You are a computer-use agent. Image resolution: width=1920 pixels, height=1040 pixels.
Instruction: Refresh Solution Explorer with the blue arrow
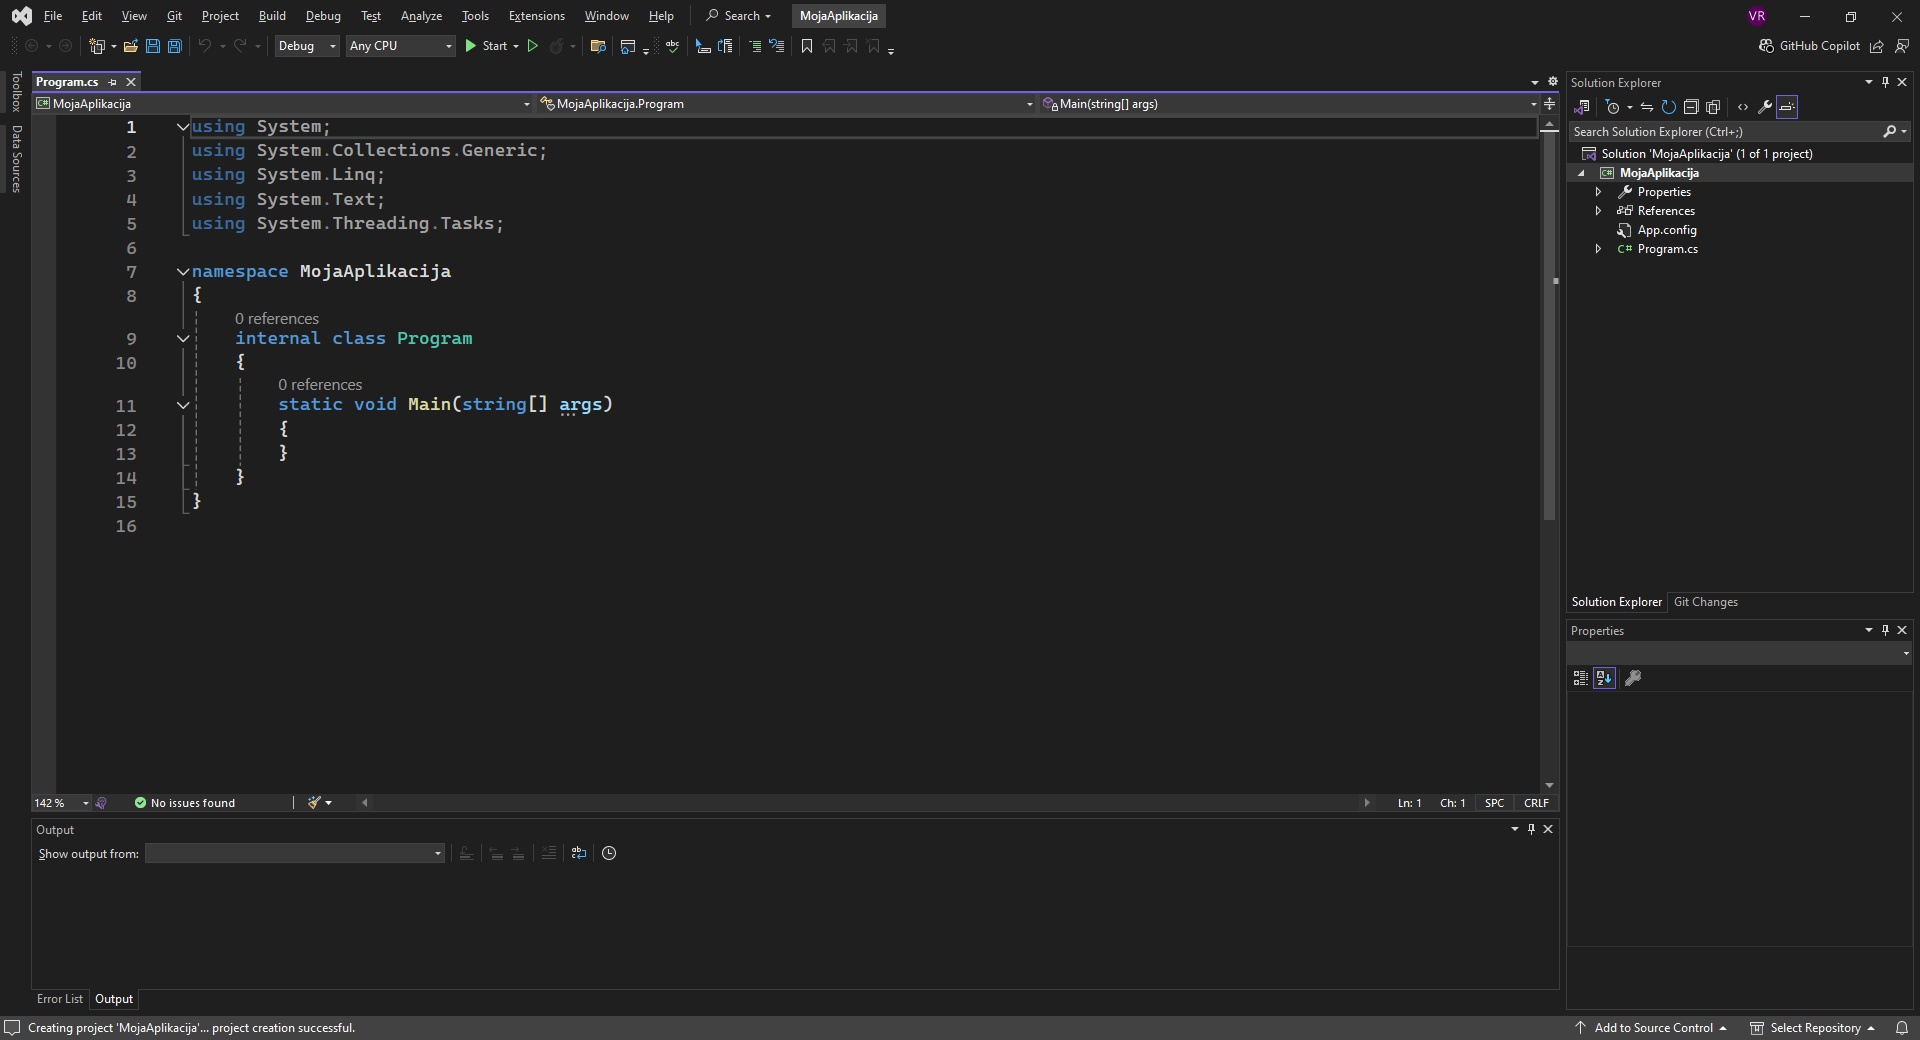point(1669,107)
